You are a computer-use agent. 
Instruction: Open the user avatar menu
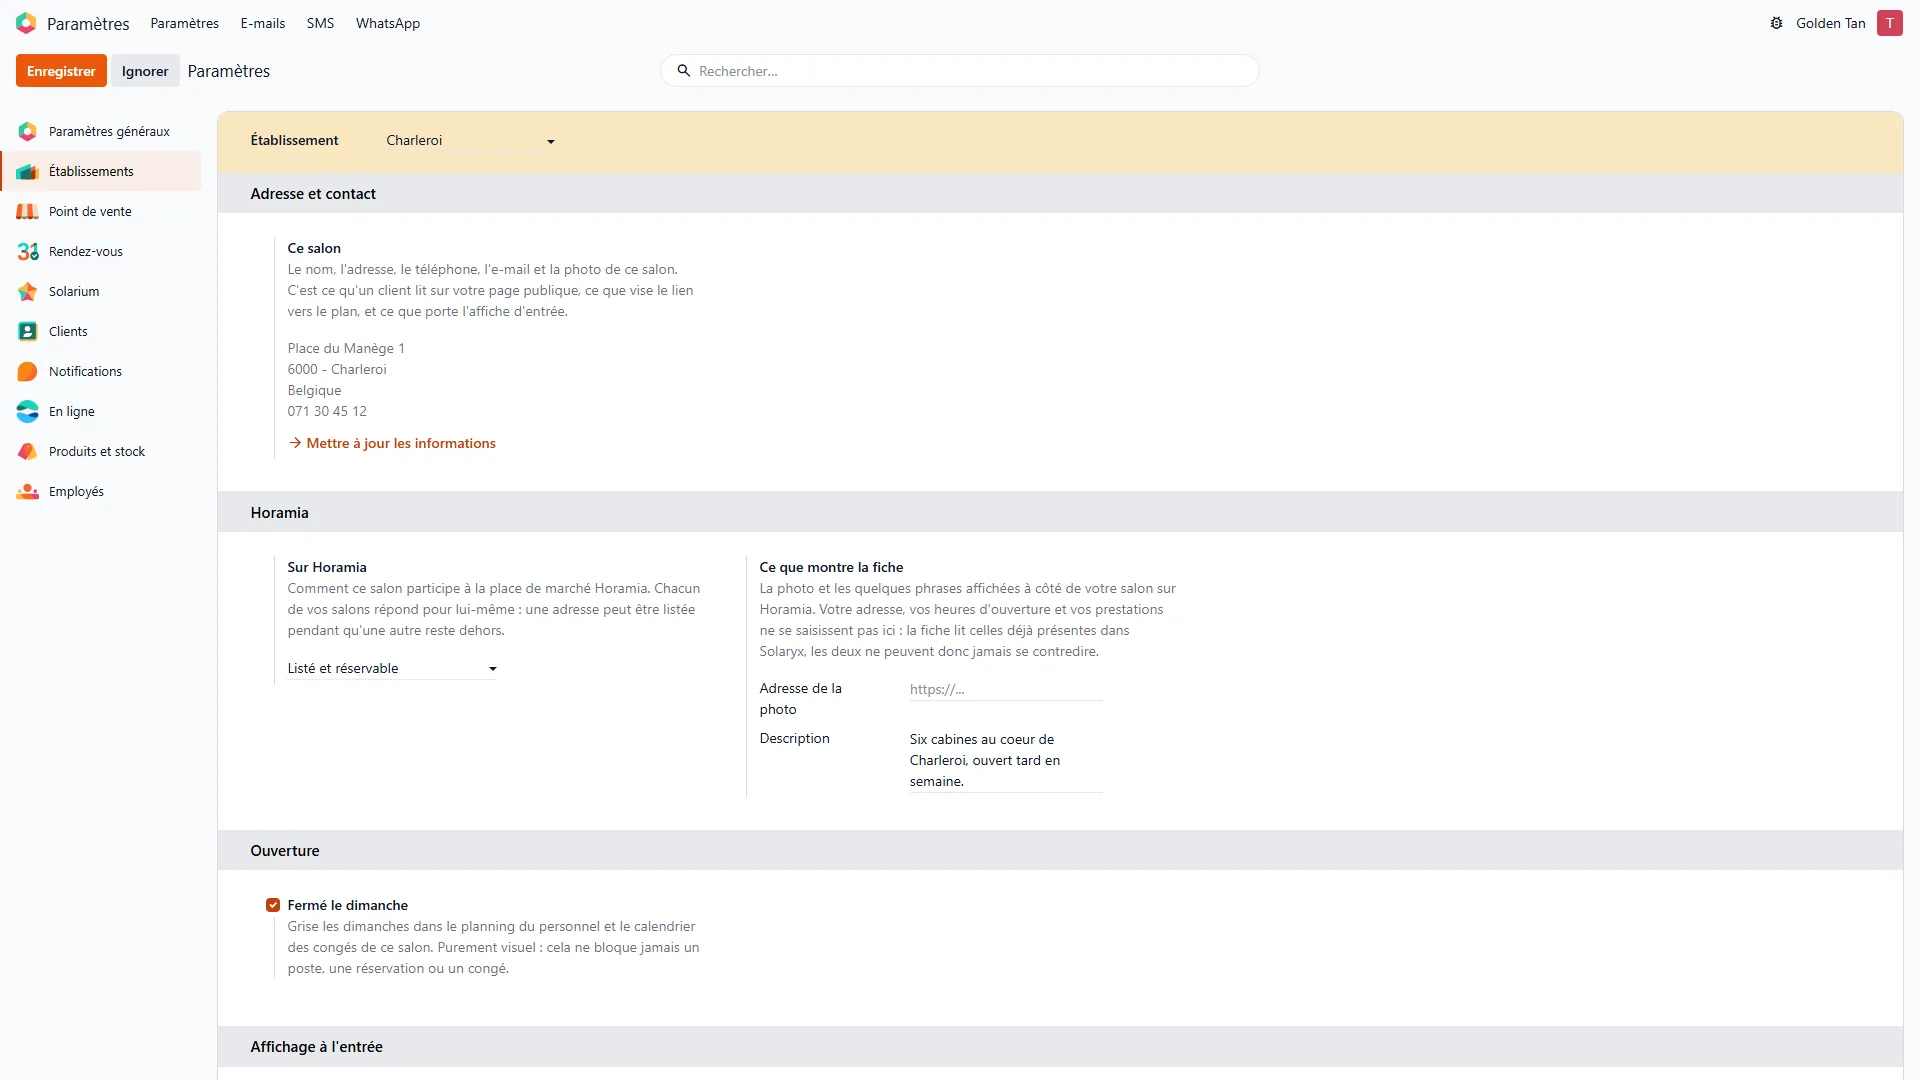1889,23
